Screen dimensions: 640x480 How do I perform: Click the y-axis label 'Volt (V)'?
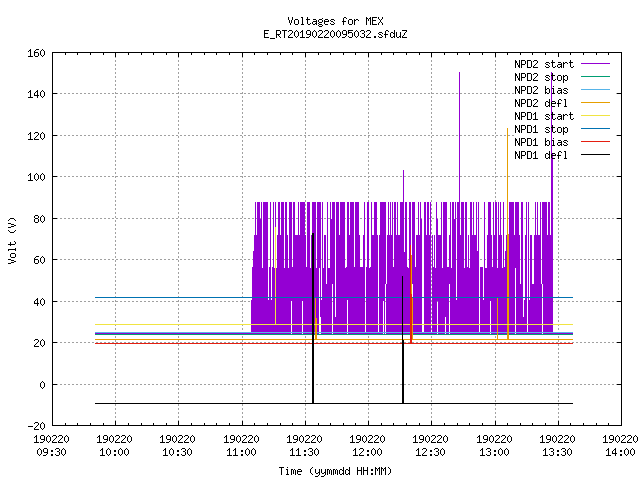12,241
